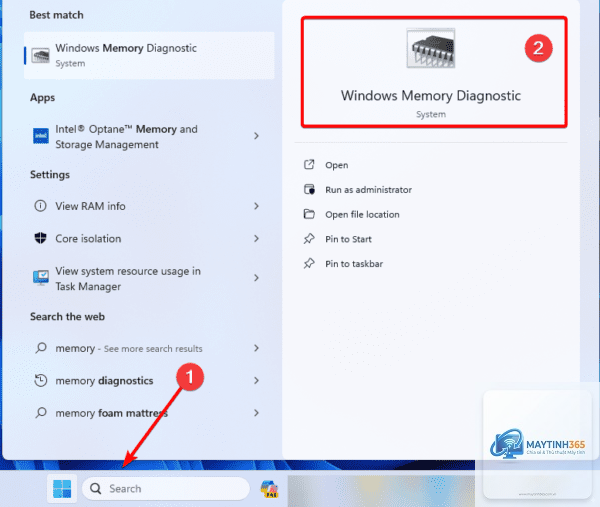The height and width of the screenshot is (507, 600).
Task: Select Intel Optane Memory and Storage Management
Action: click(x=126, y=137)
